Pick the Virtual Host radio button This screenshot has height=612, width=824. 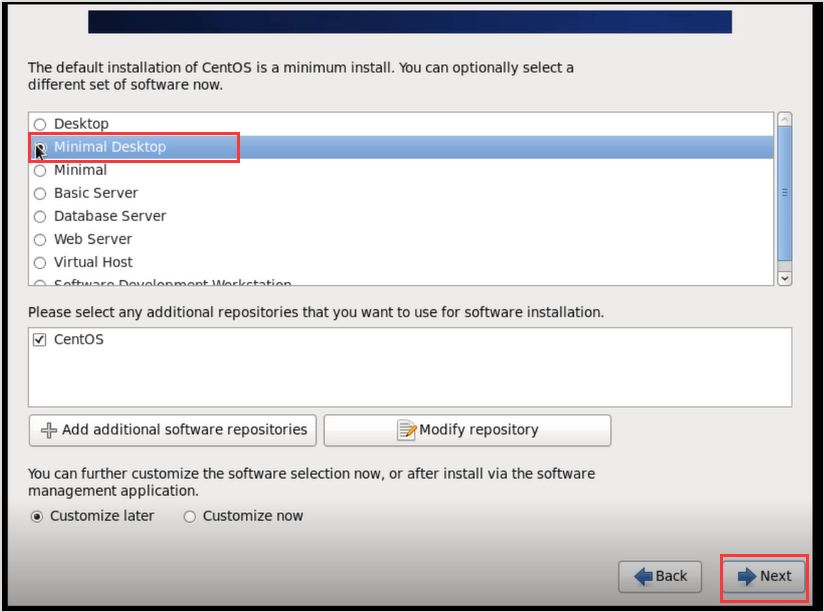pos(40,263)
